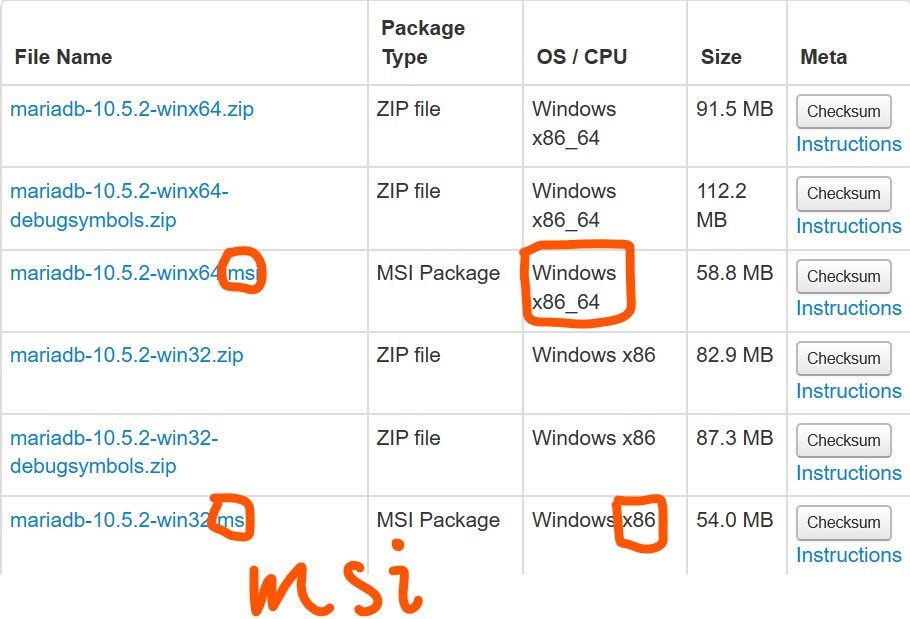View Checksum for the win32 MSI package
The image size is (910, 619).
coord(843,523)
